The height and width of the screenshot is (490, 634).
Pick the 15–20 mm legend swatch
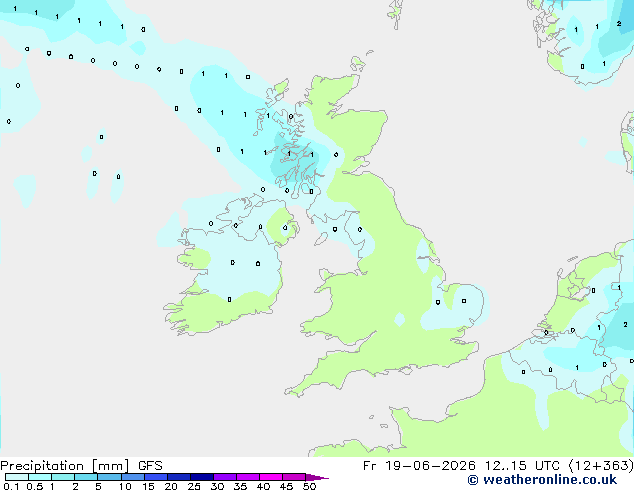(155, 477)
